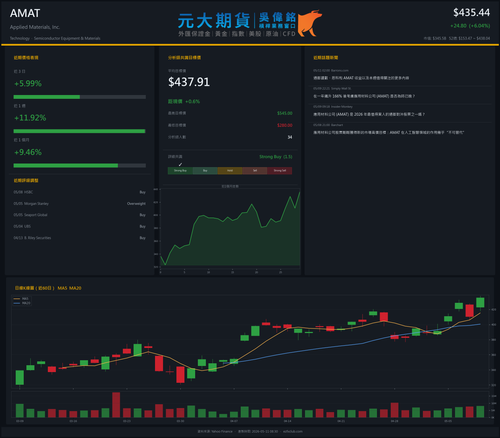Click the AMAT ticker symbol
This screenshot has width=500, height=438.
(25, 13)
